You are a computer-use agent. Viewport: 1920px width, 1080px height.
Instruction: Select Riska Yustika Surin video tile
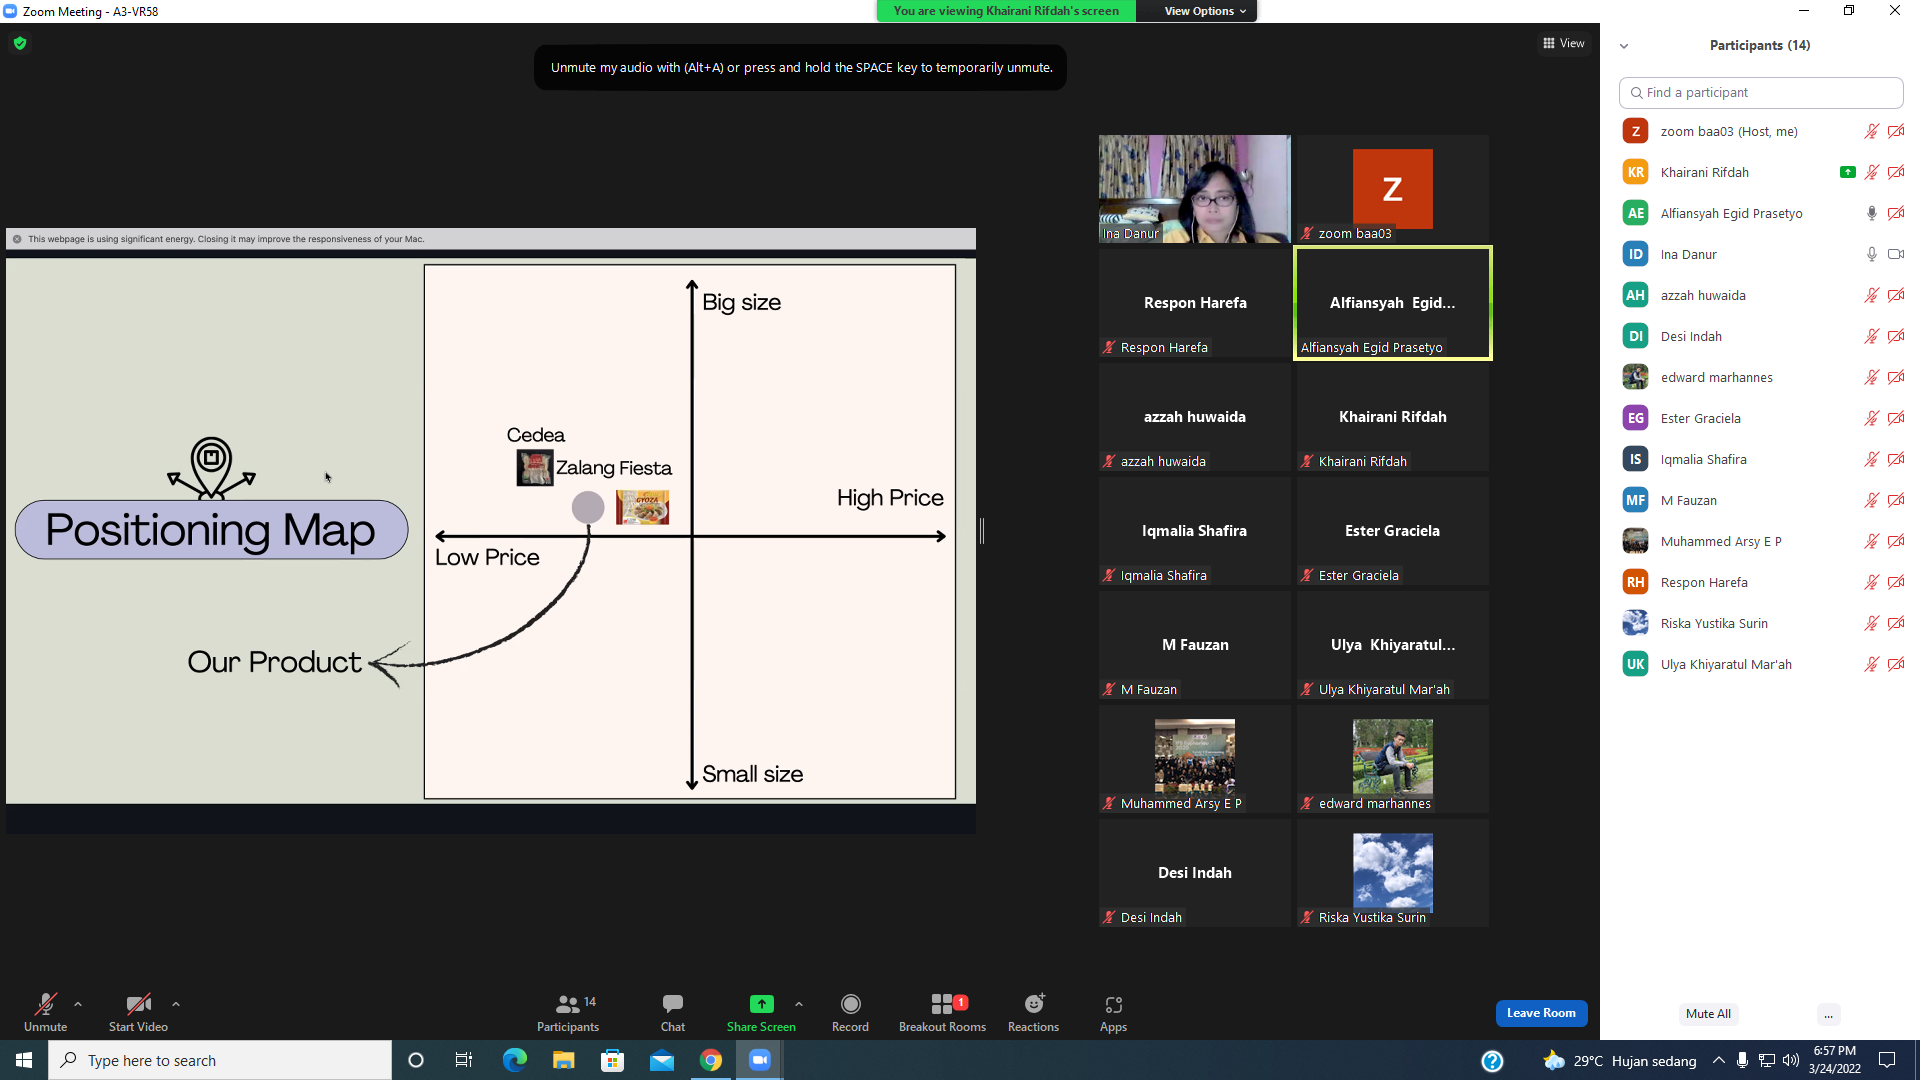tap(1392, 873)
